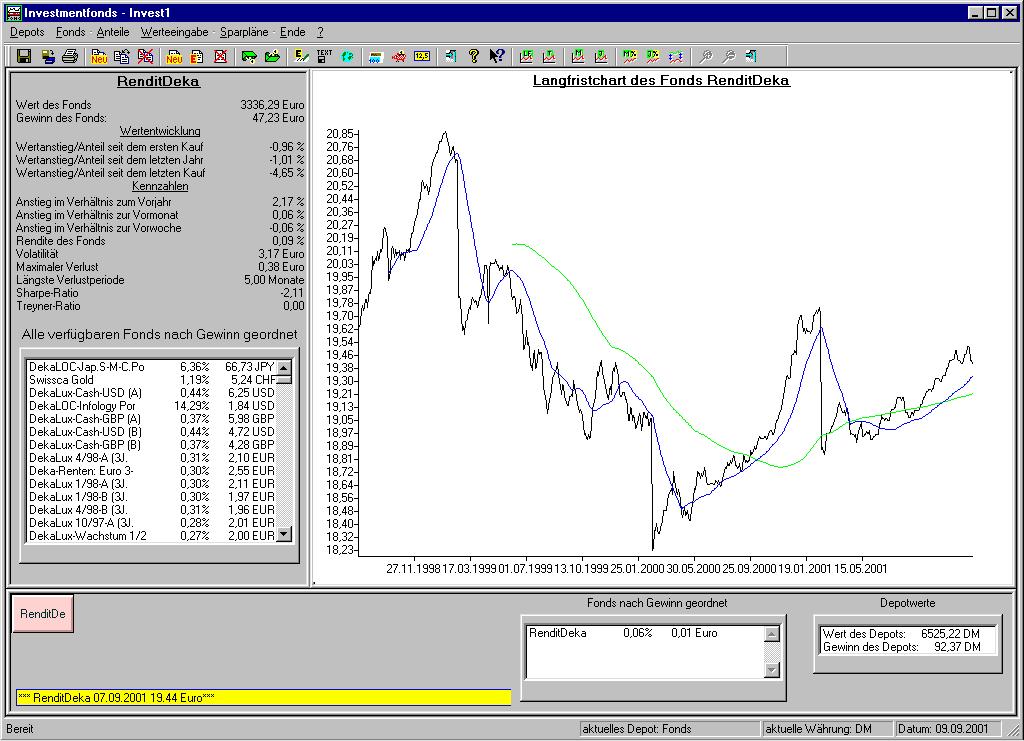Select DekaLux-Wachstum 1/2 row
This screenshot has height=741, width=1024.
coord(152,536)
